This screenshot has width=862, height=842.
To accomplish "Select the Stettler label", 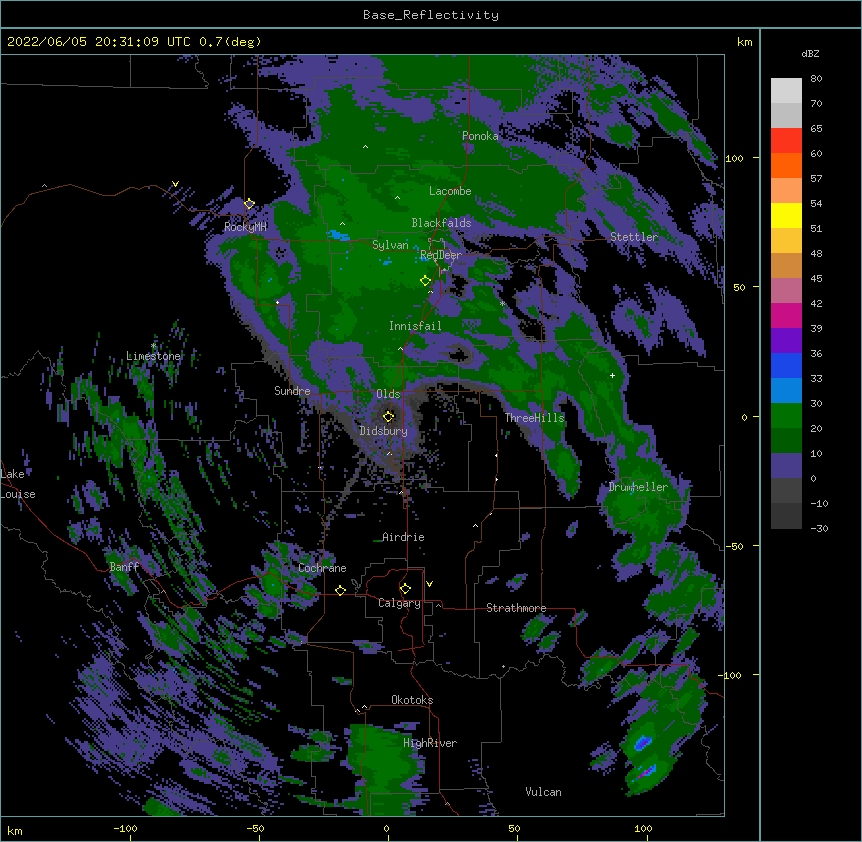I will [x=634, y=237].
